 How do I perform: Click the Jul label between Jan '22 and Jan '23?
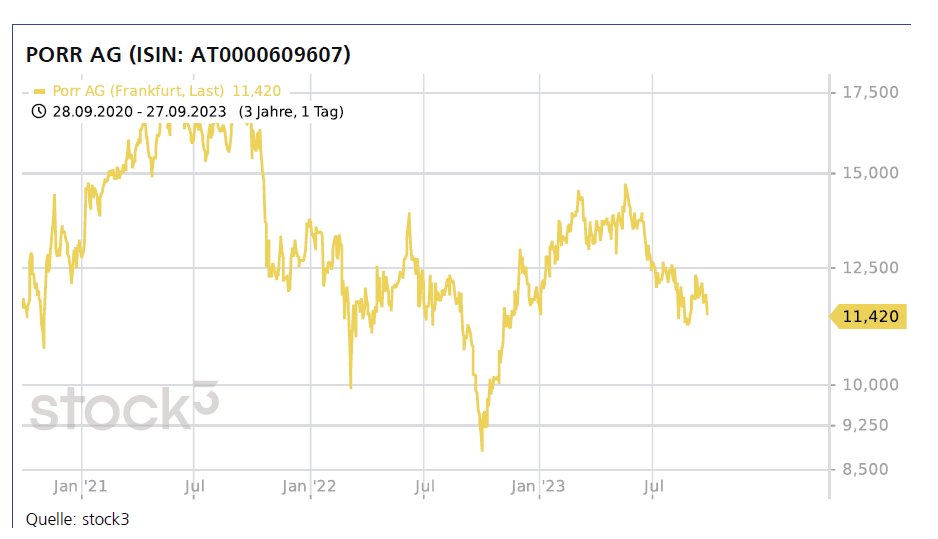[424, 486]
